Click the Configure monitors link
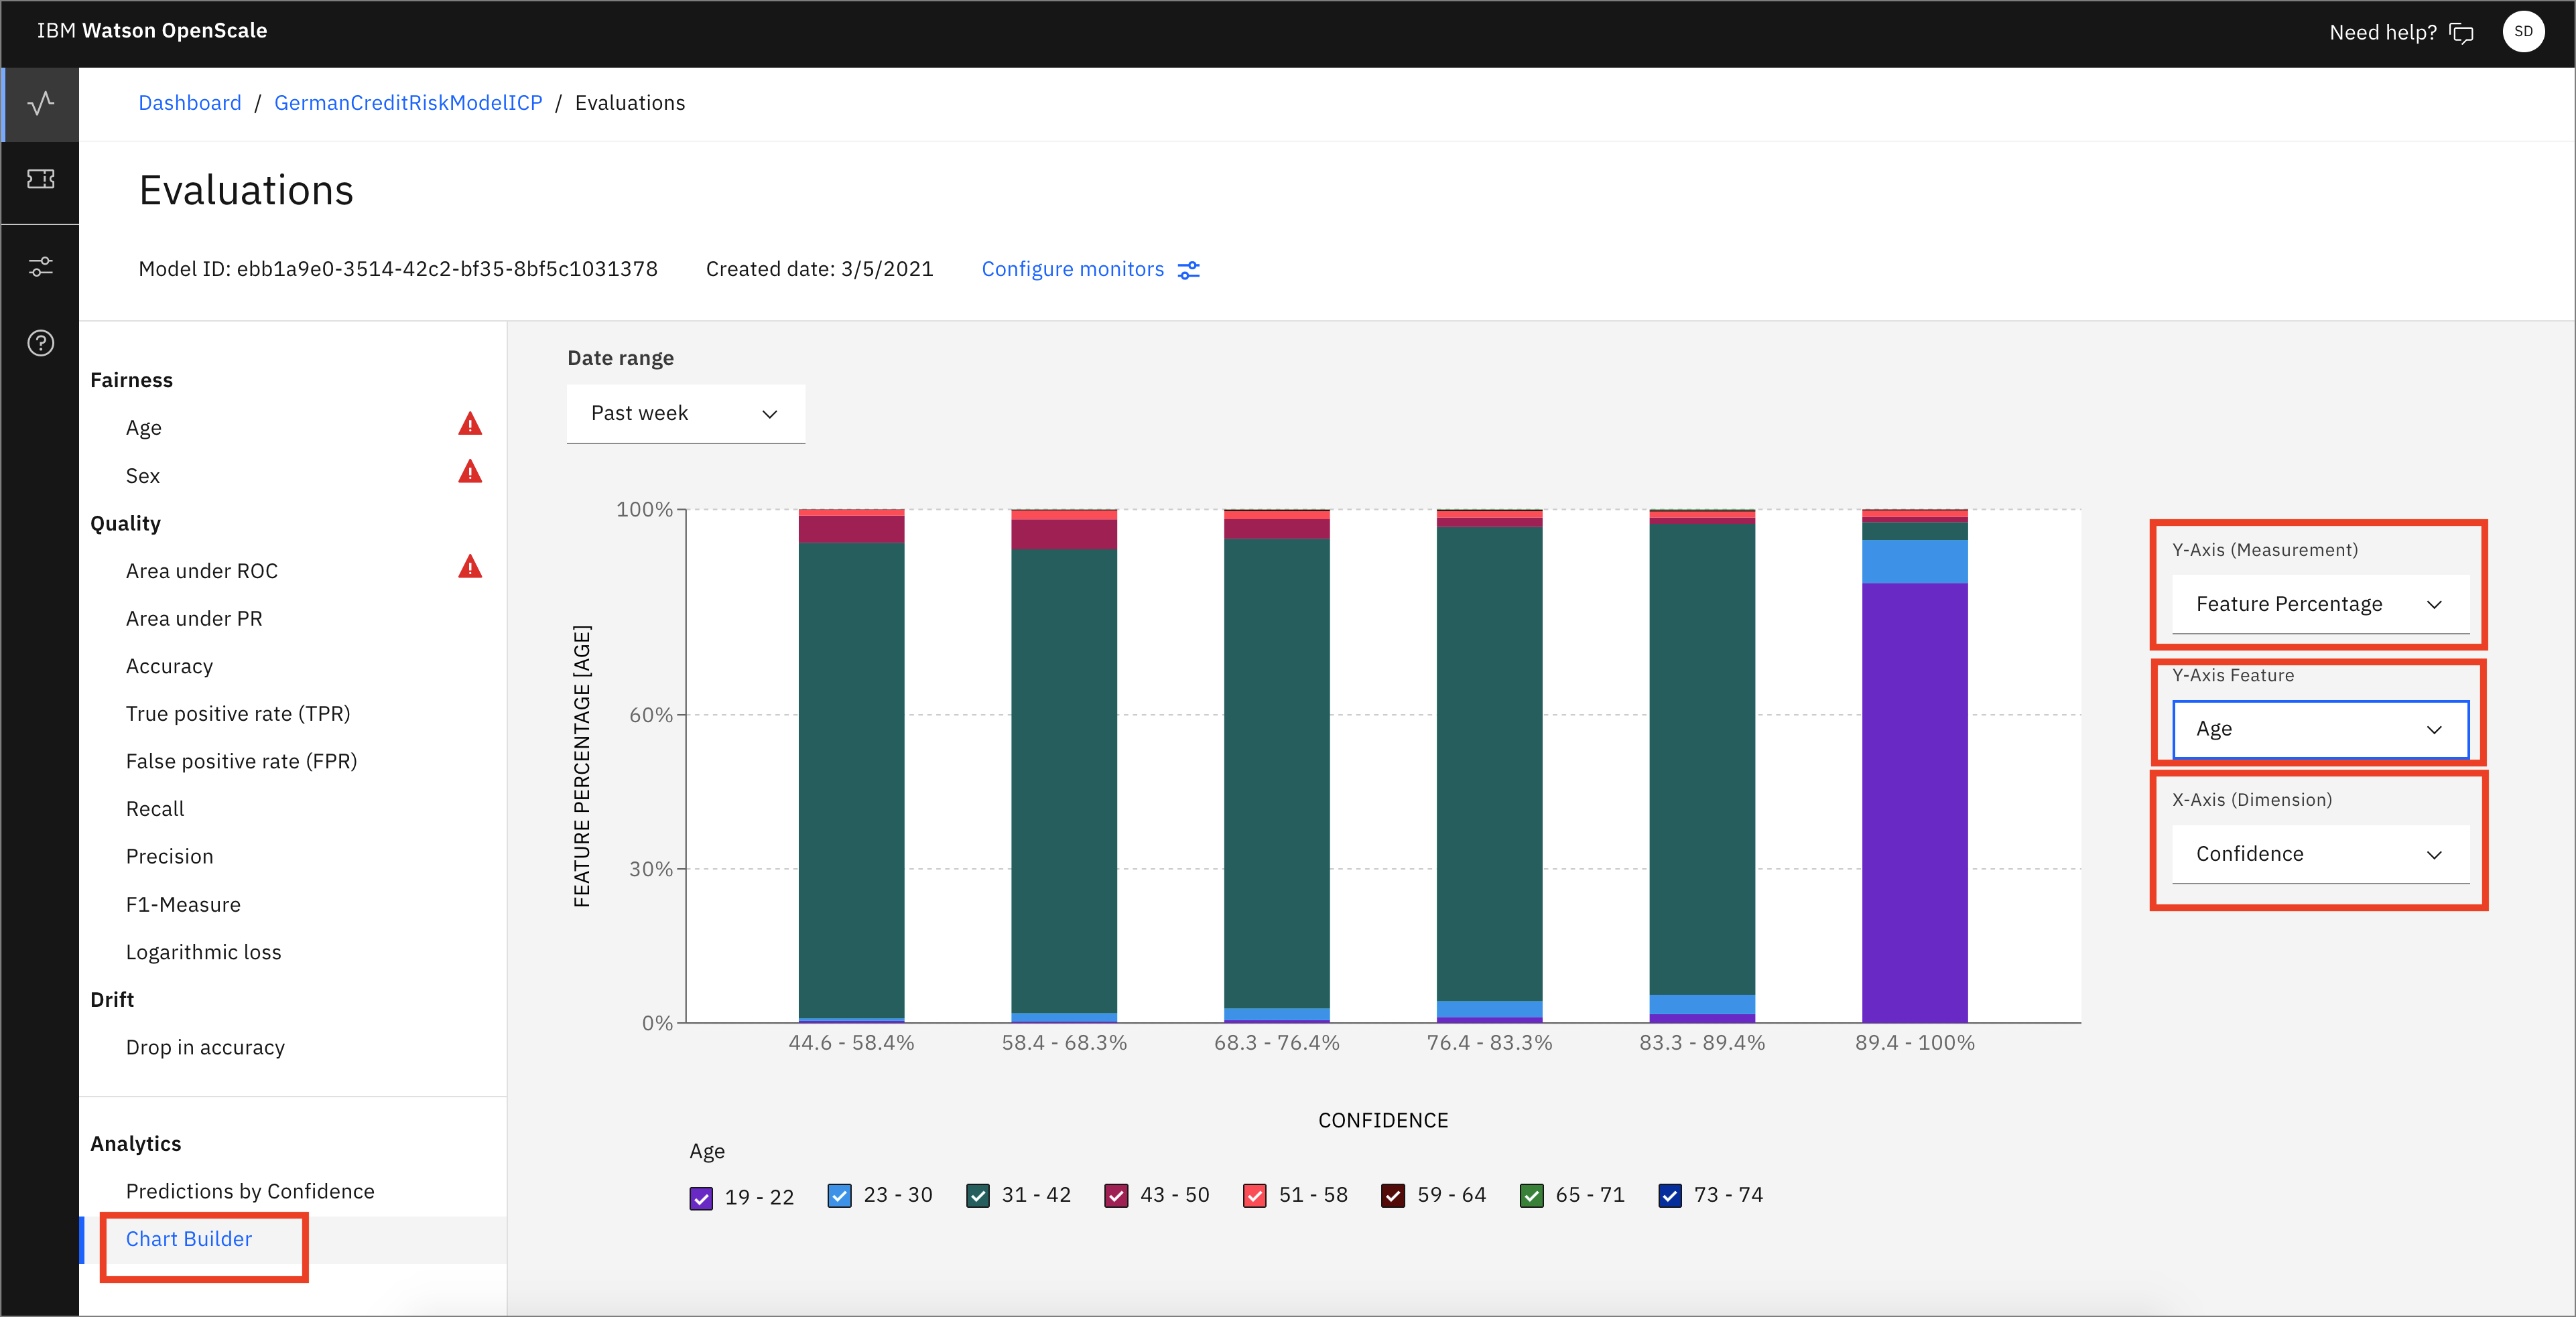The width and height of the screenshot is (2576, 1317). tap(1073, 269)
